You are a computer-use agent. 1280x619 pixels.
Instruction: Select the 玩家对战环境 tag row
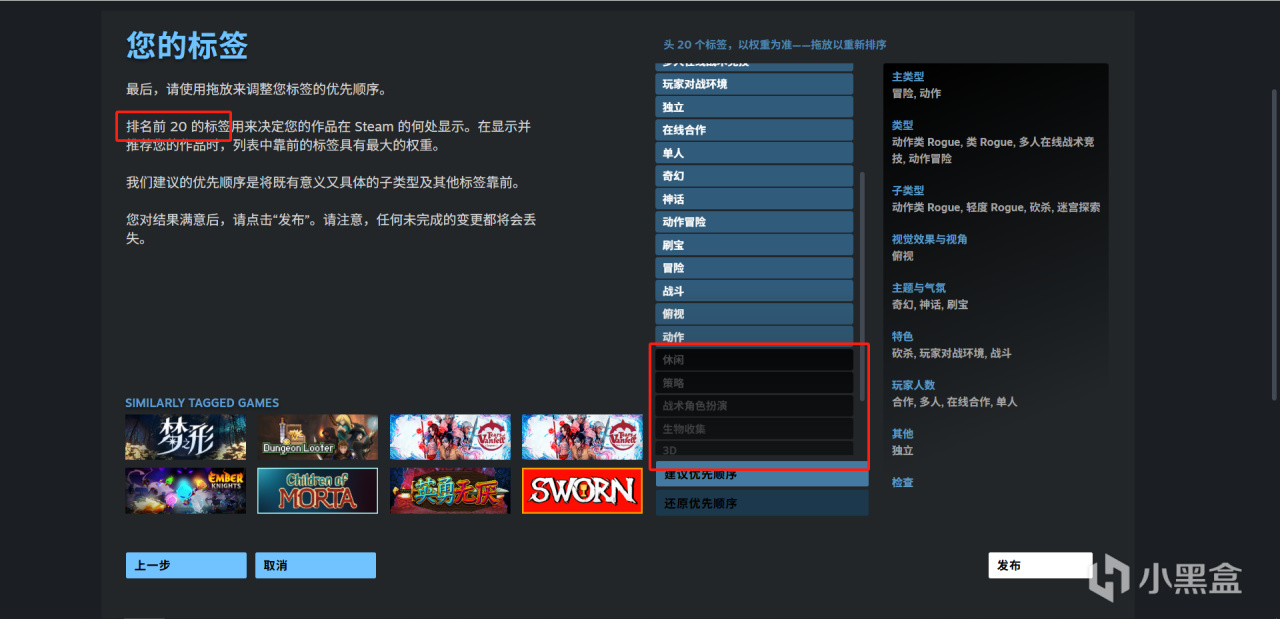(x=754, y=84)
